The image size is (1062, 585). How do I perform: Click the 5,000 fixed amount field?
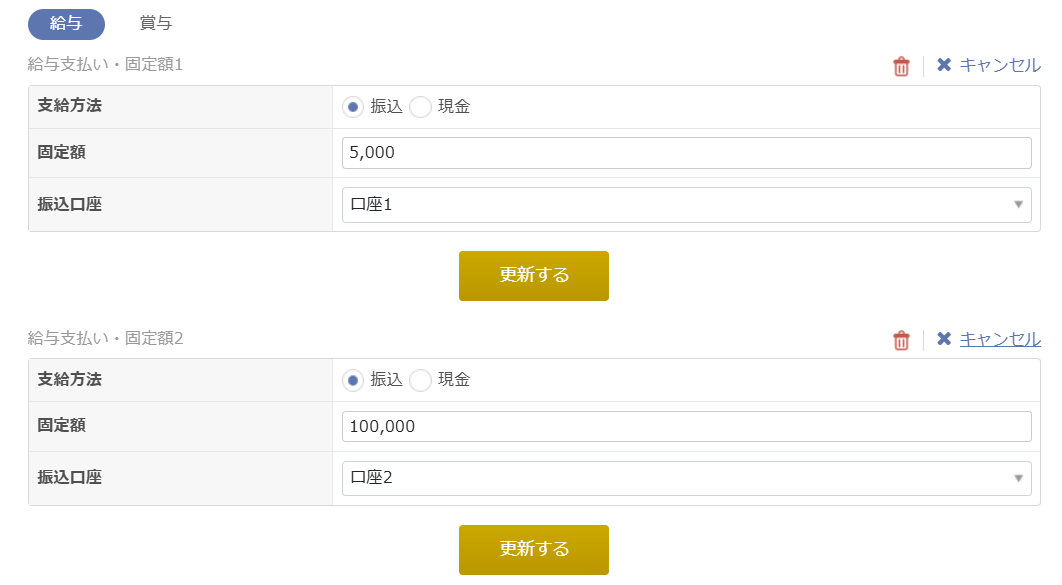(685, 153)
